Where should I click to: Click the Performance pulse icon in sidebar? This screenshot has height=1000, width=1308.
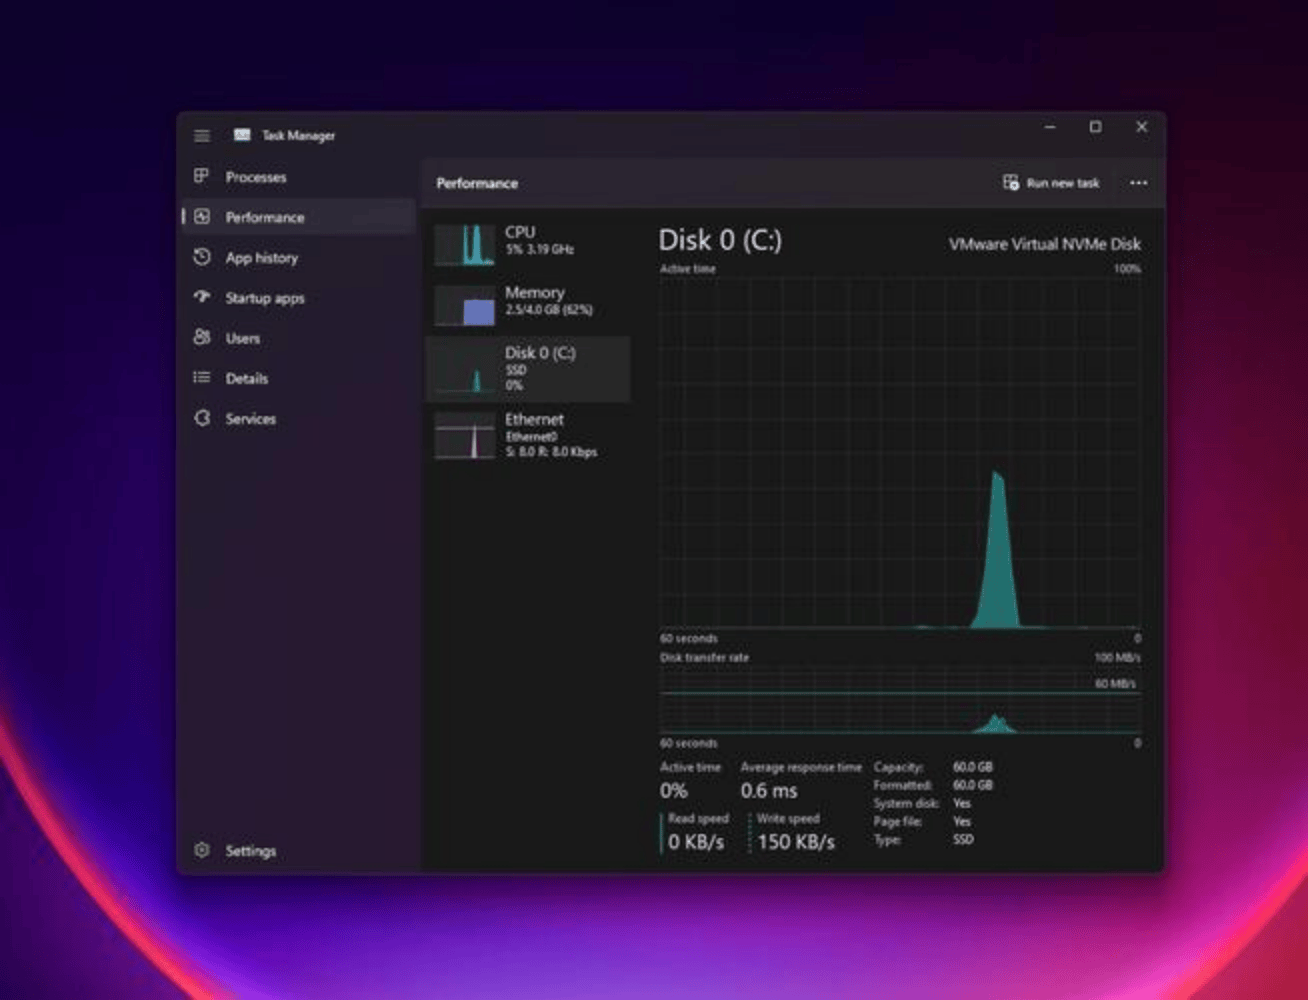[x=202, y=217]
